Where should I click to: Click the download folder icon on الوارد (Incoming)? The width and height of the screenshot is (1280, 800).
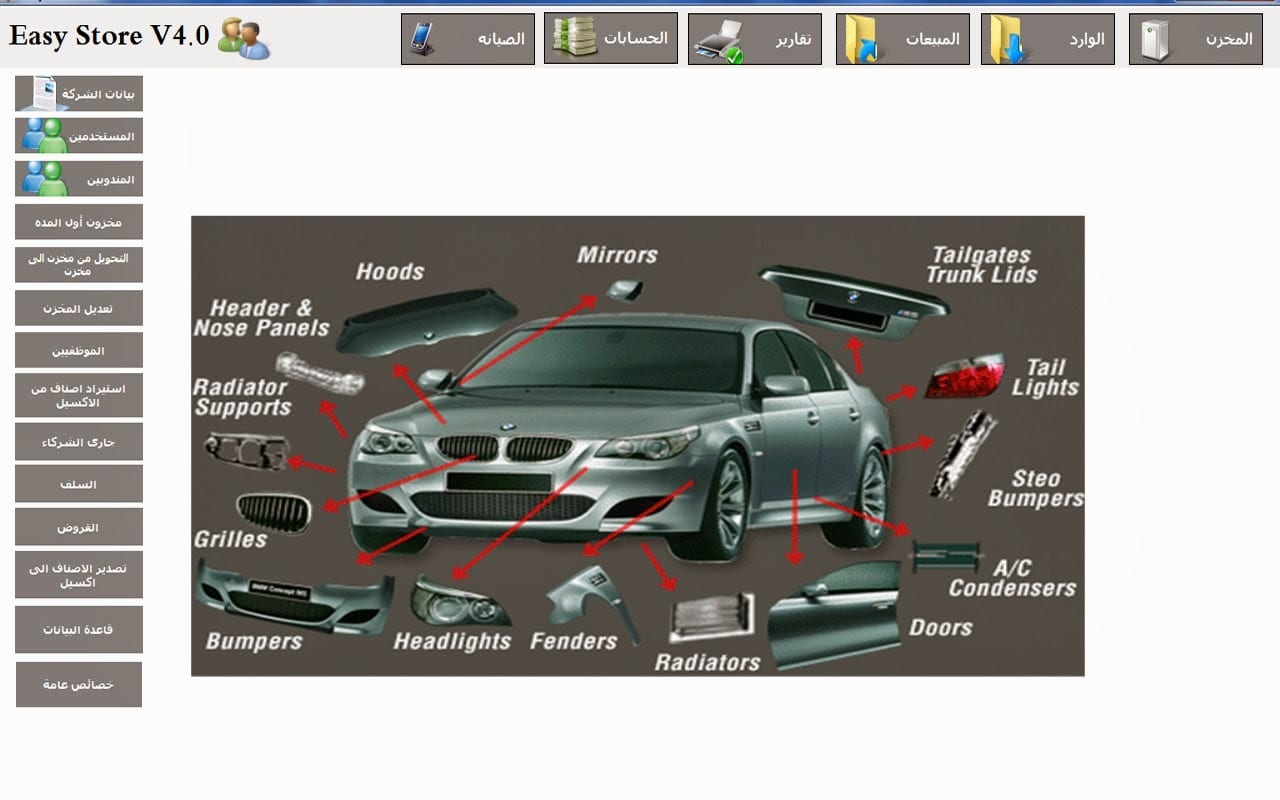[1006, 40]
